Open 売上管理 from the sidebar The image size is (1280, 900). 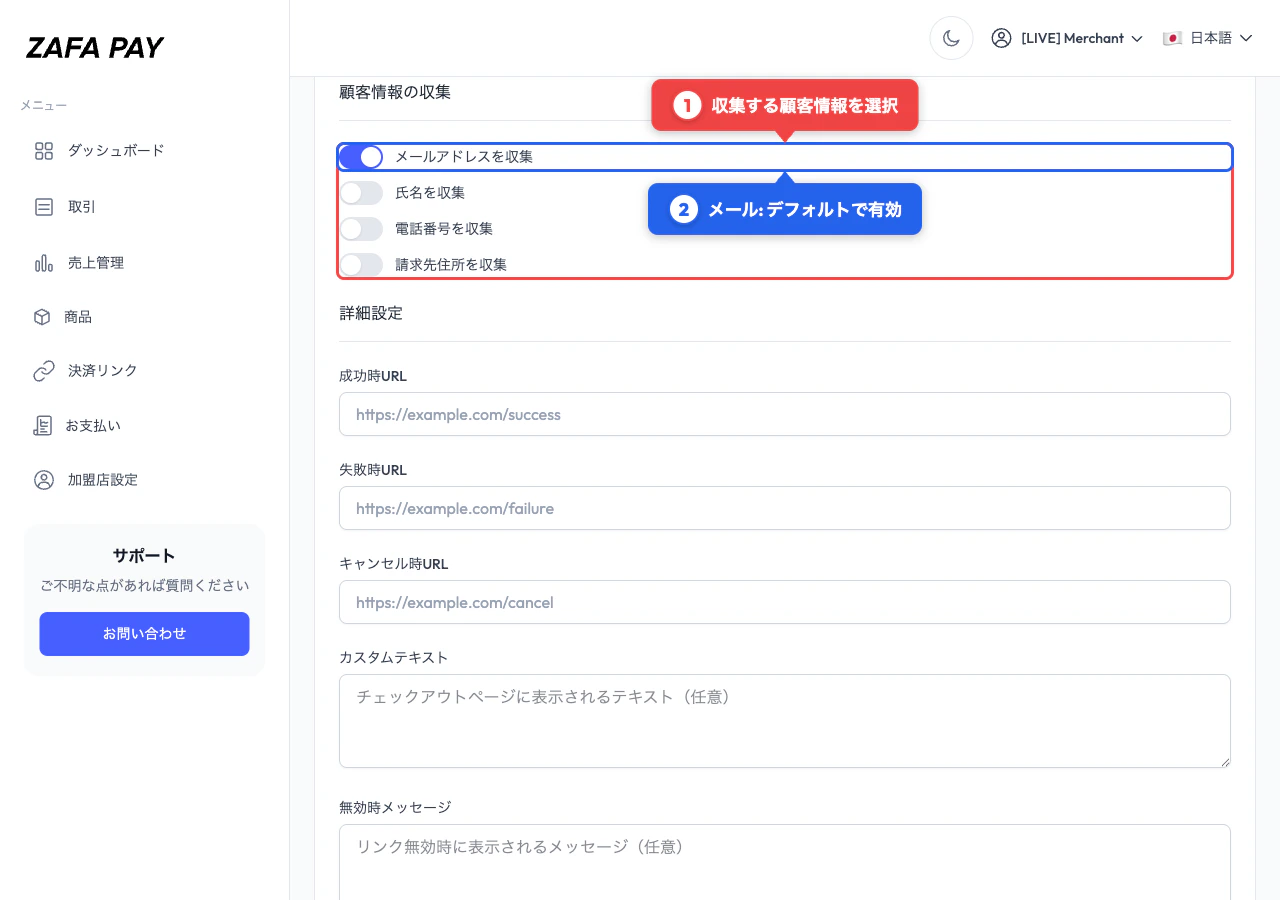[x=44, y=262]
